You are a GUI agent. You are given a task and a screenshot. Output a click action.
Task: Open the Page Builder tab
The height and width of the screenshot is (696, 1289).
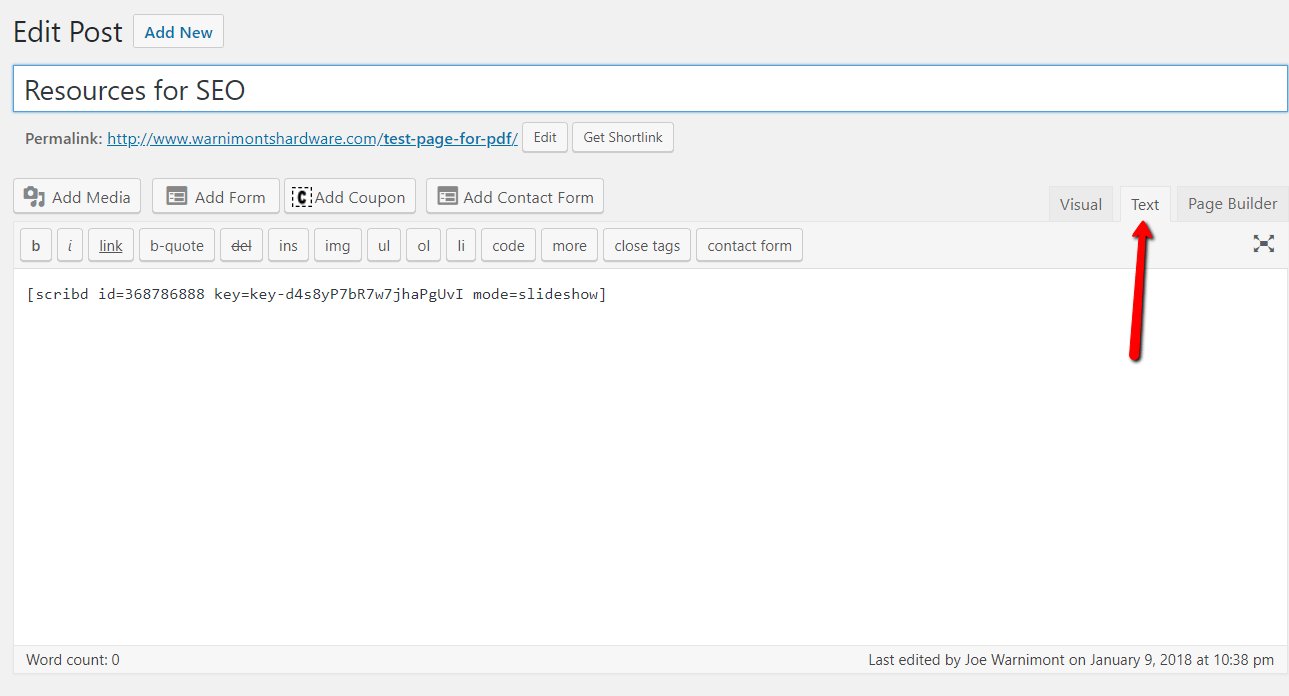(x=1233, y=204)
